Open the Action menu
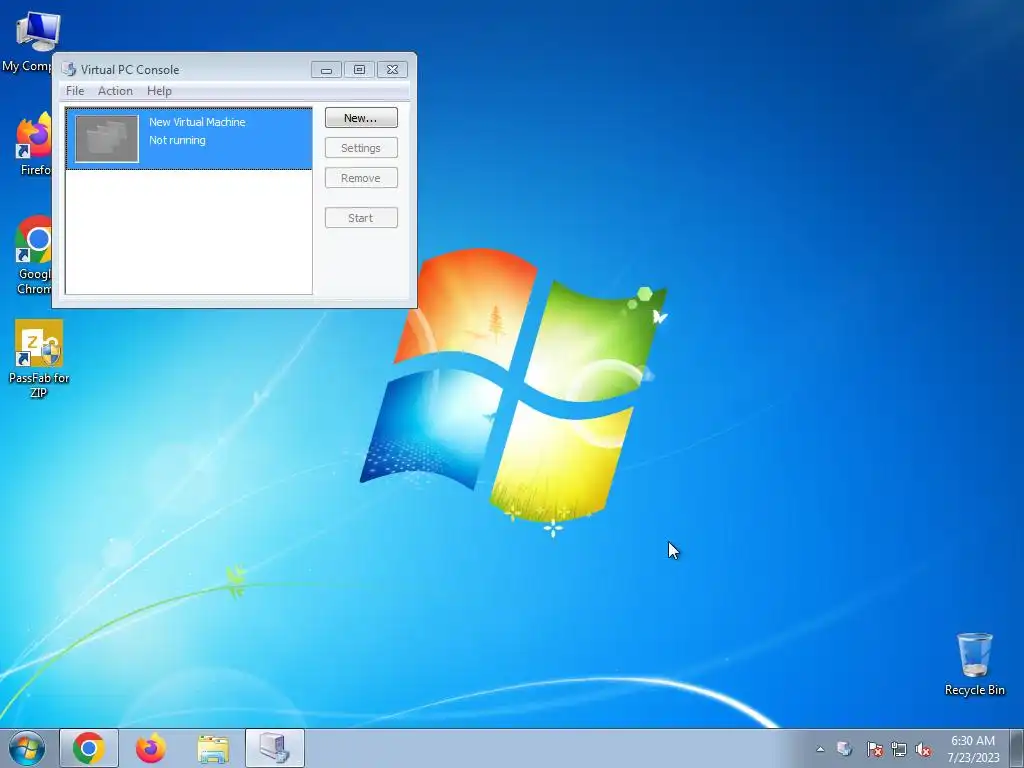This screenshot has width=1024, height=768. click(115, 91)
